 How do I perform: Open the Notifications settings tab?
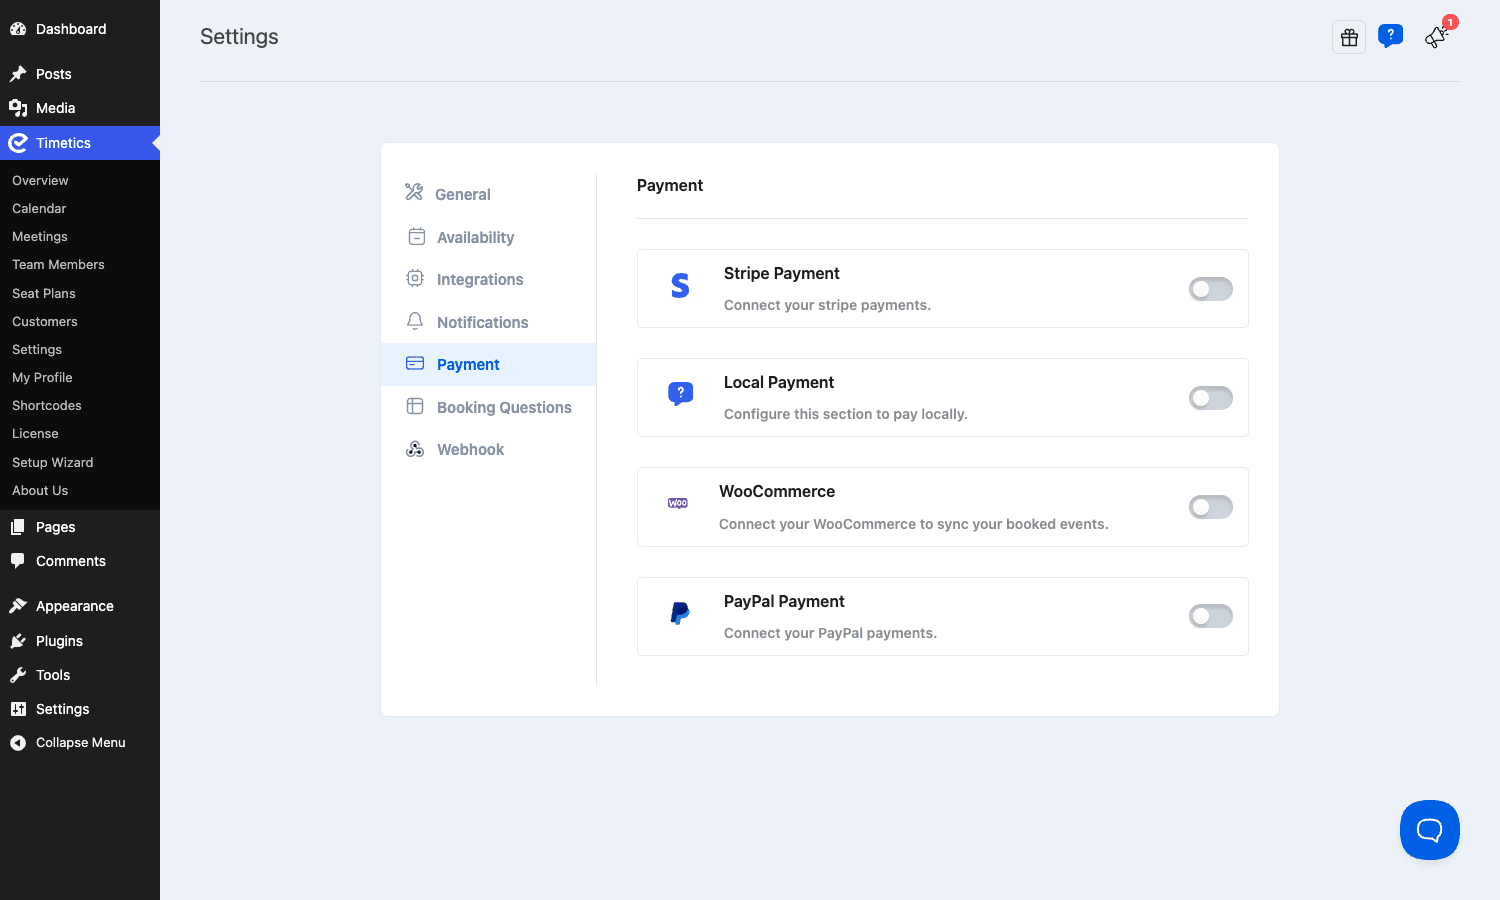pos(488,322)
